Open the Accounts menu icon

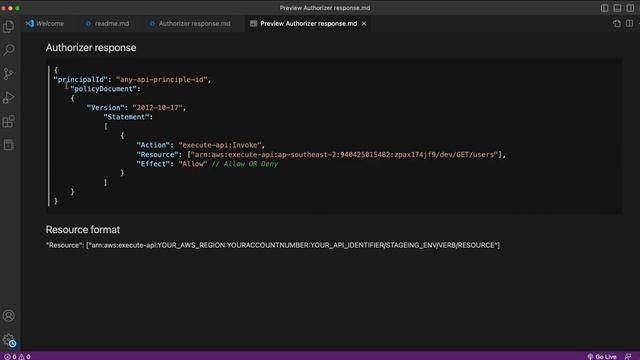9,316
